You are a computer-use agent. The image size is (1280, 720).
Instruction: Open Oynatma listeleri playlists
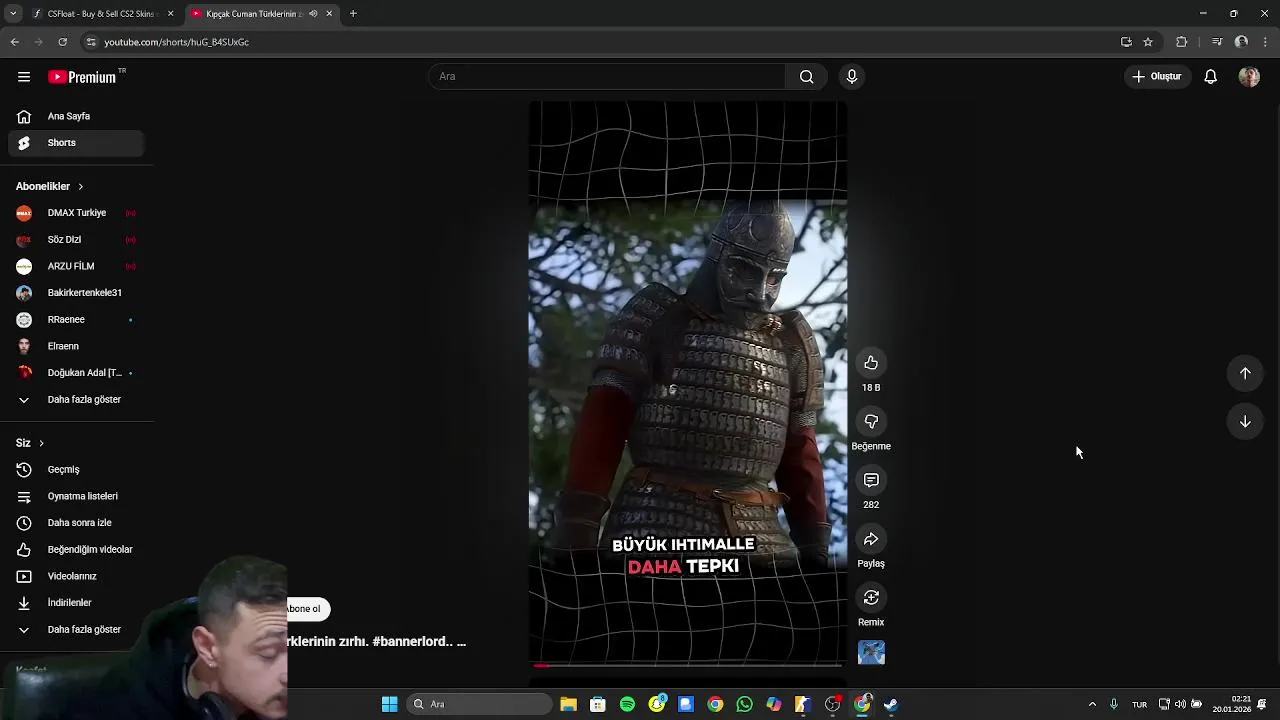click(76, 496)
